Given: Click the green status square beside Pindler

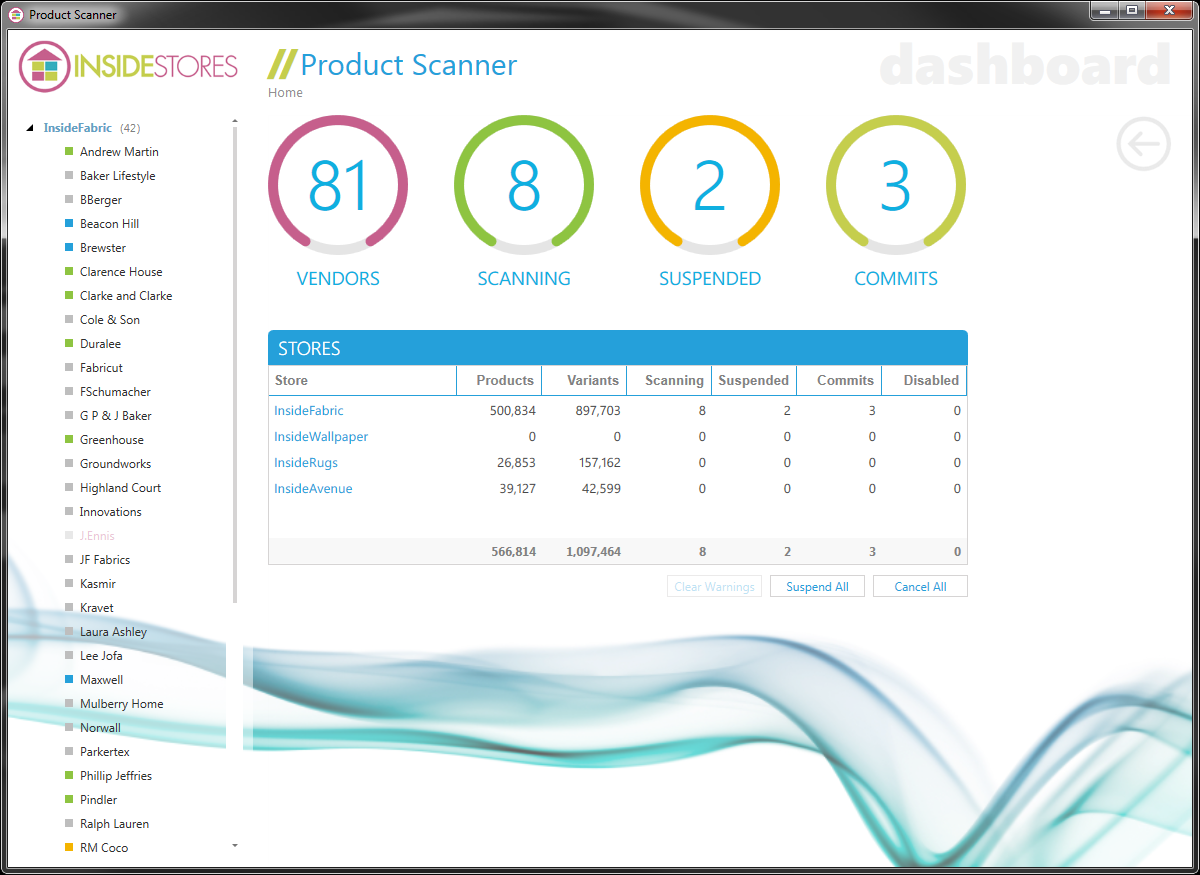Looking at the screenshot, I should tap(69, 800).
